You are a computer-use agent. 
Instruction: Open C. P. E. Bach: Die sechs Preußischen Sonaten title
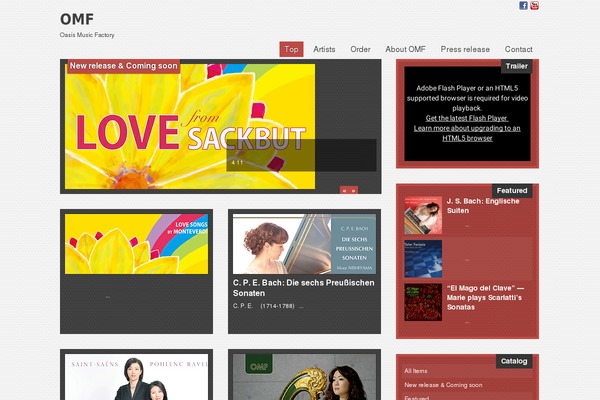303,288
